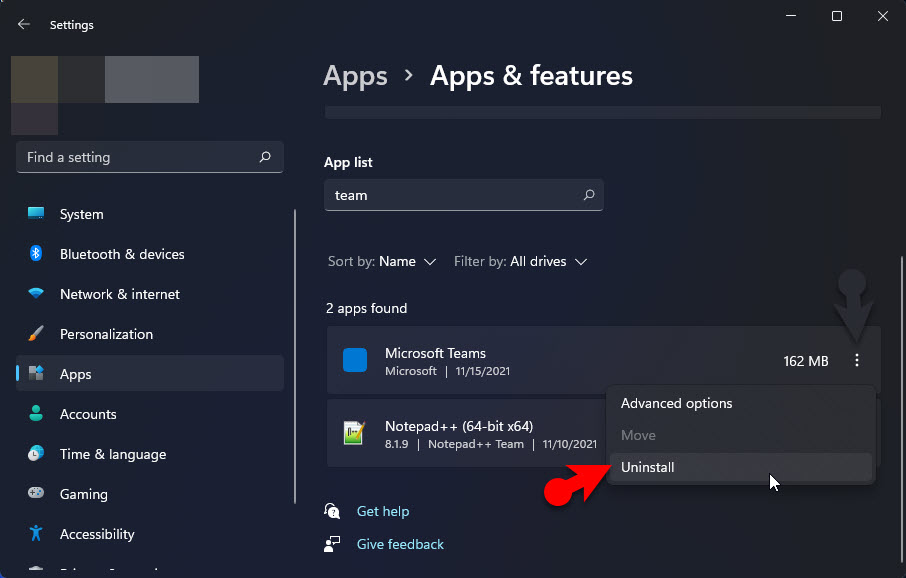Open the Accounts person icon
Viewport: 906px width, 578px height.
coord(36,413)
